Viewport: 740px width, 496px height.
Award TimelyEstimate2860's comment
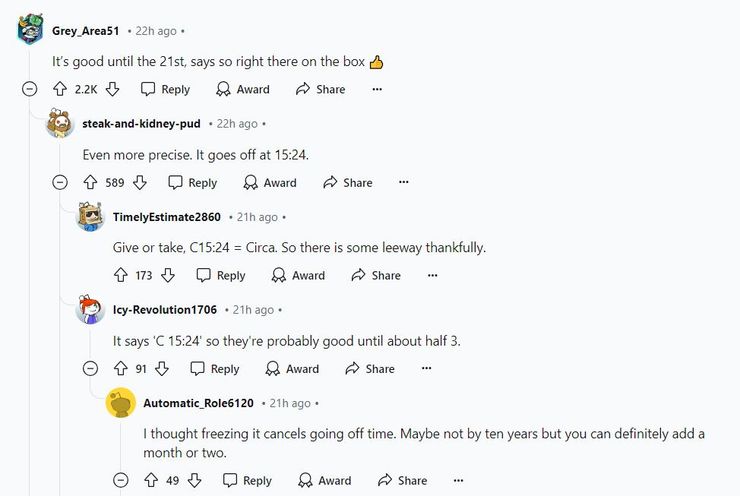click(x=298, y=275)
